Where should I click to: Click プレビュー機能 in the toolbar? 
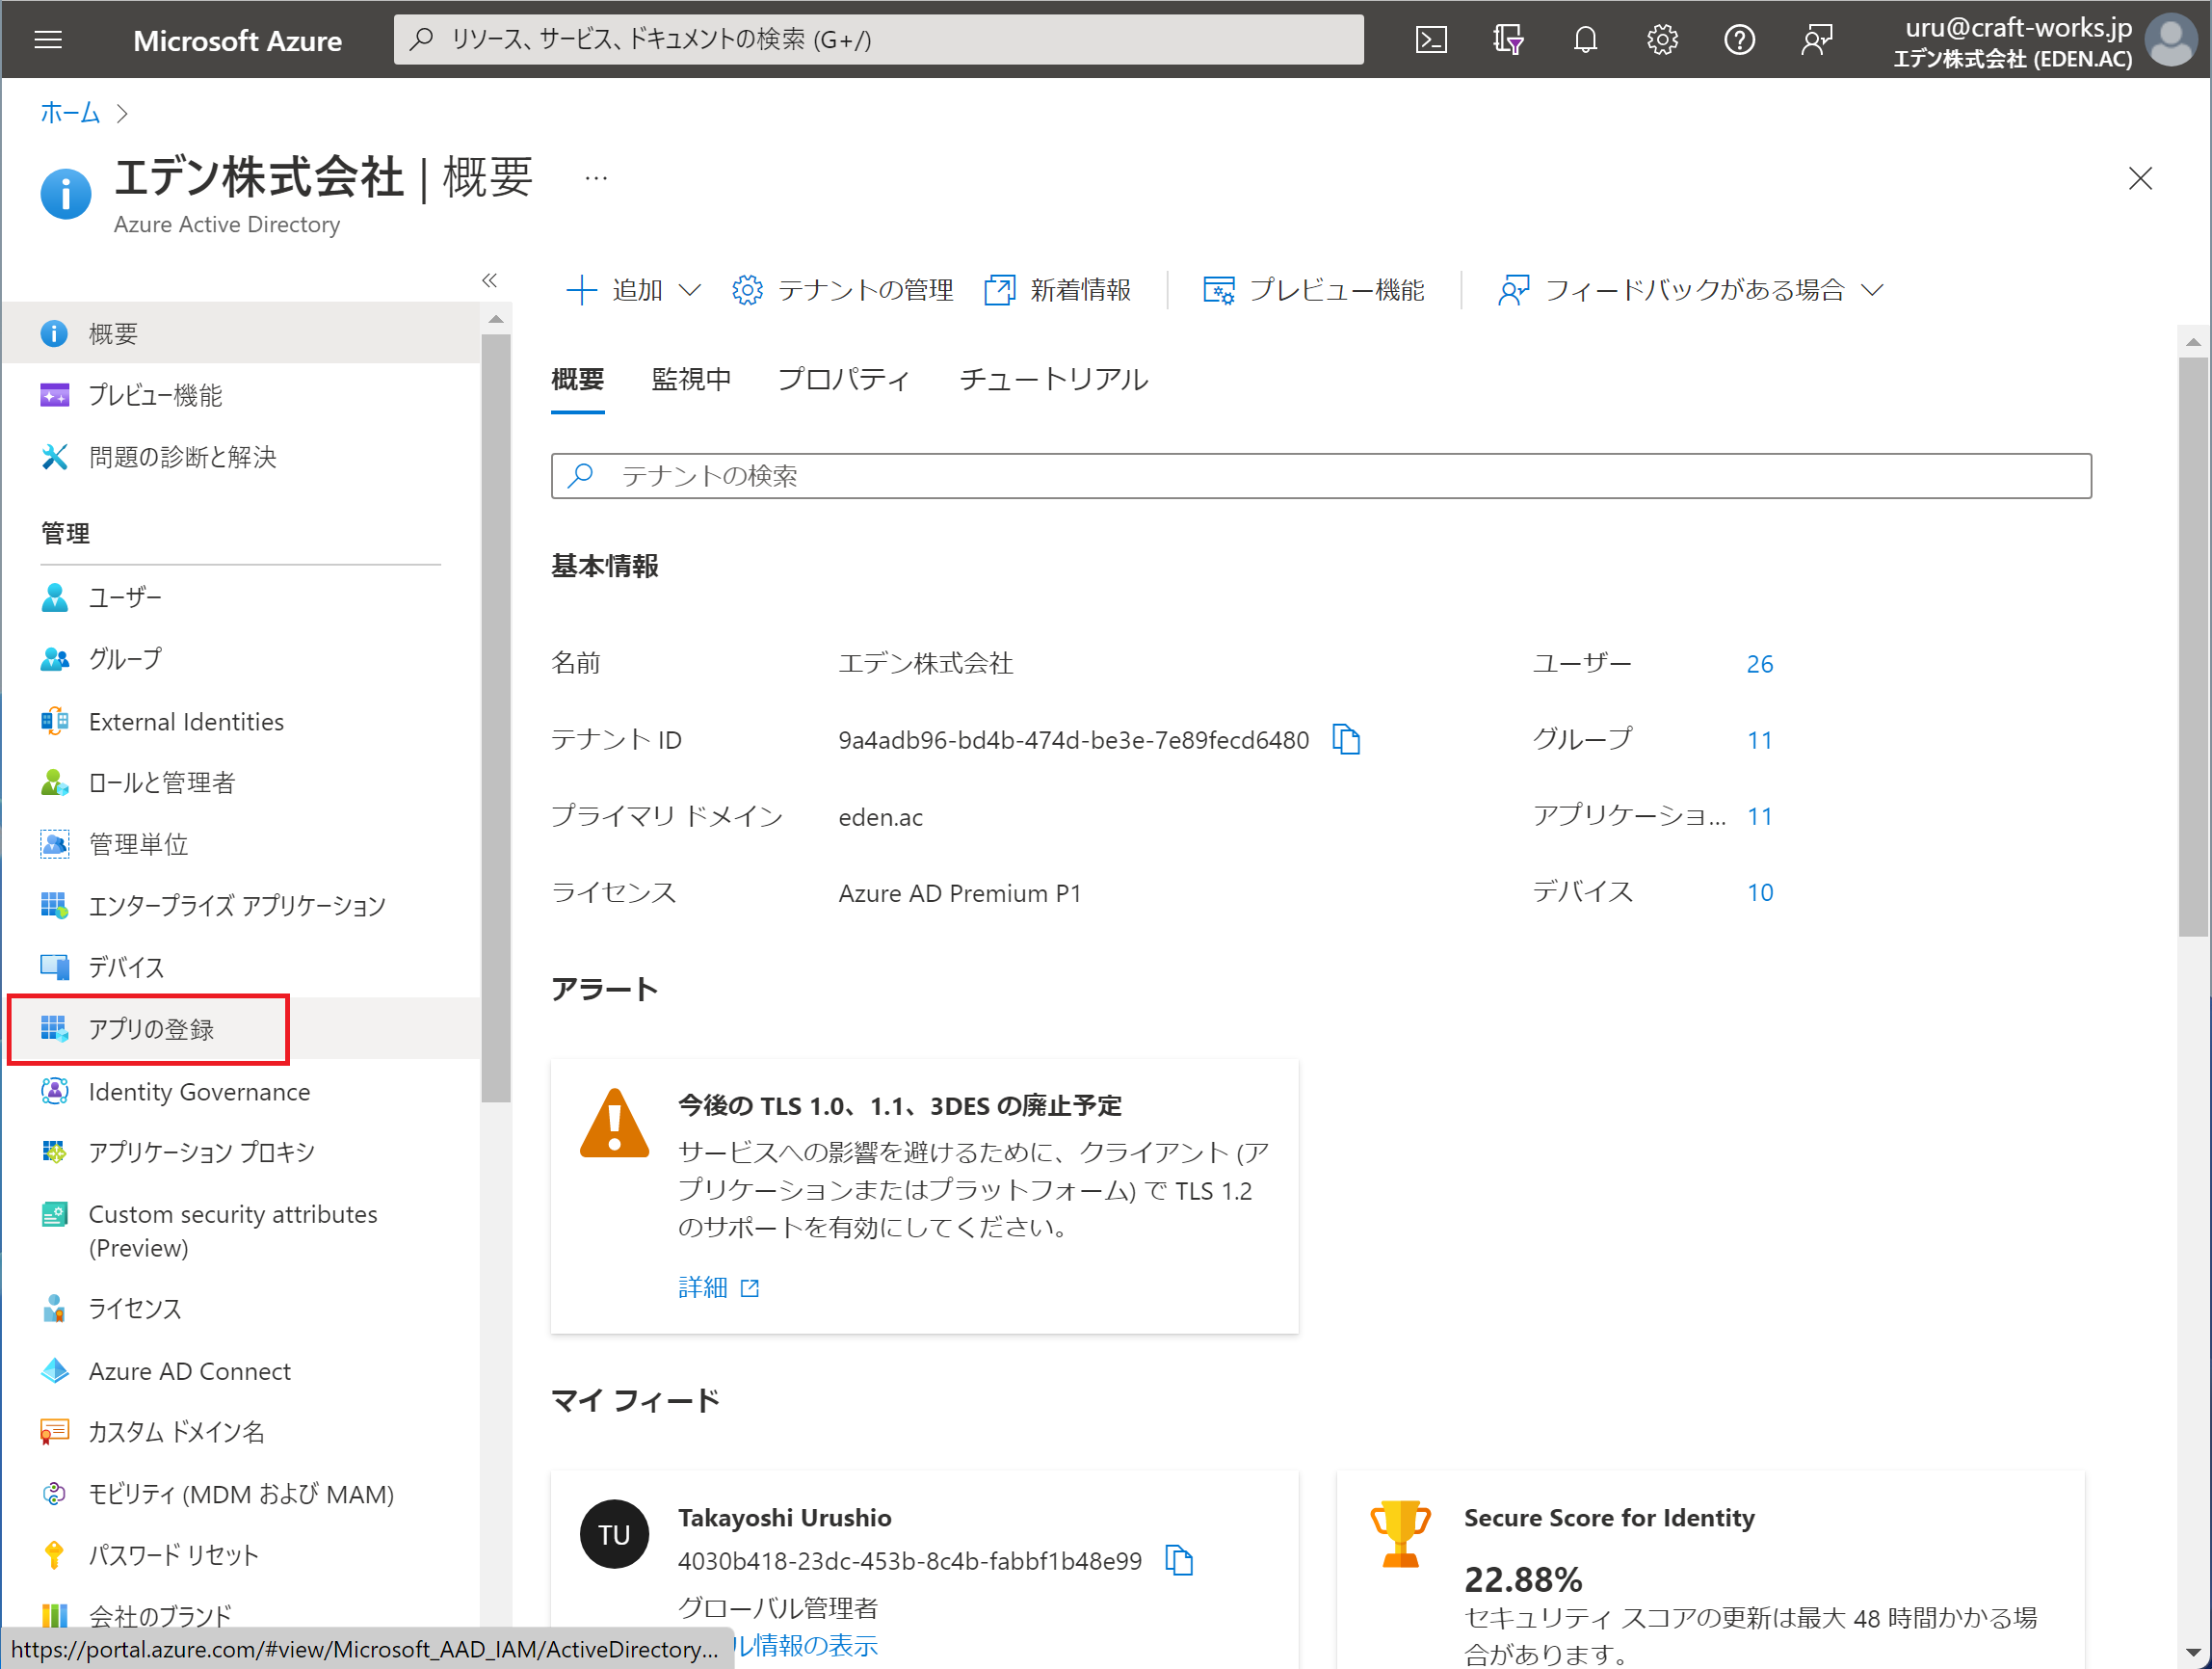coord(1313,290)
